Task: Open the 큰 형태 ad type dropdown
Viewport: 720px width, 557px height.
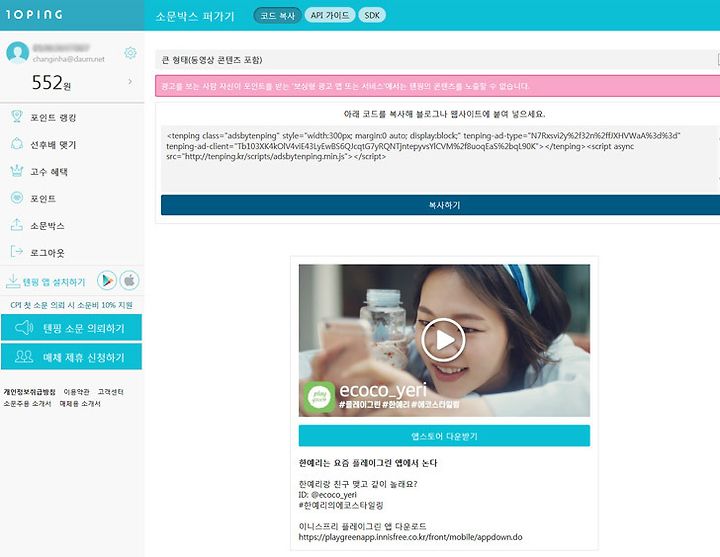Action: pyautogui.click(x=438, y=60)
